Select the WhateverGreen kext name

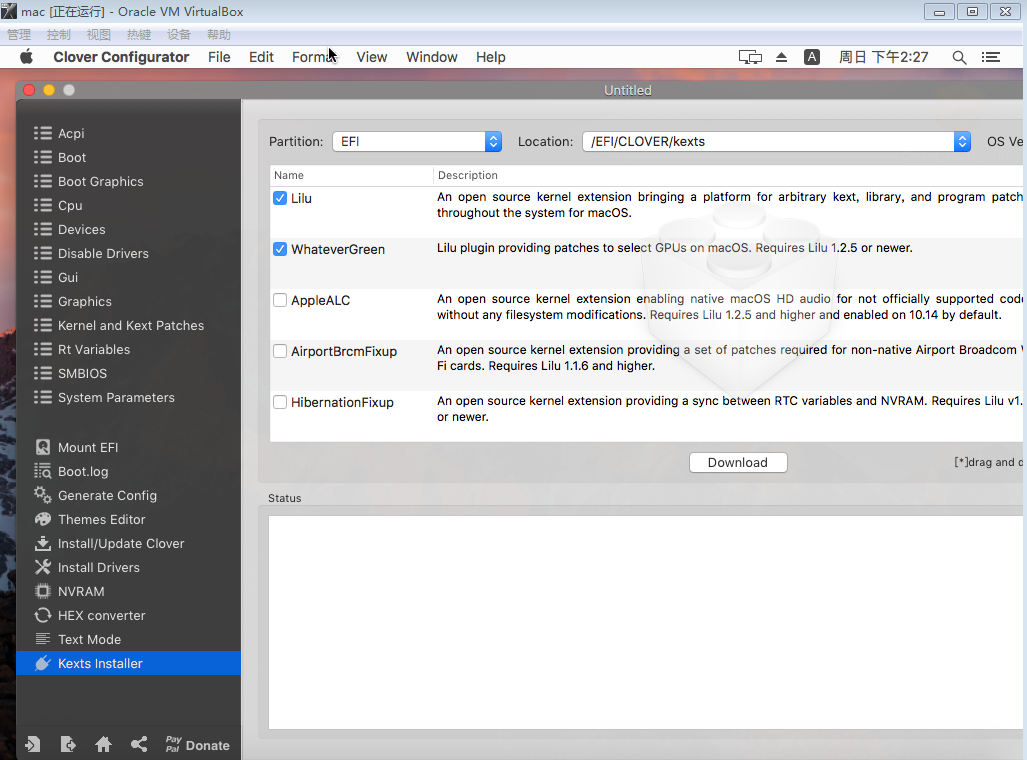(x=338, y=250)
